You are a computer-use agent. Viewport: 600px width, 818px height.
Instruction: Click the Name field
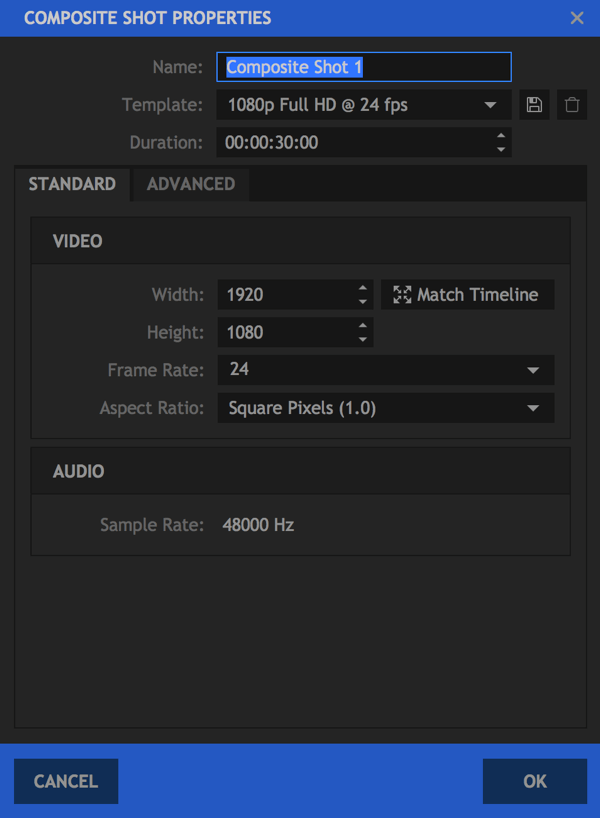364,67
